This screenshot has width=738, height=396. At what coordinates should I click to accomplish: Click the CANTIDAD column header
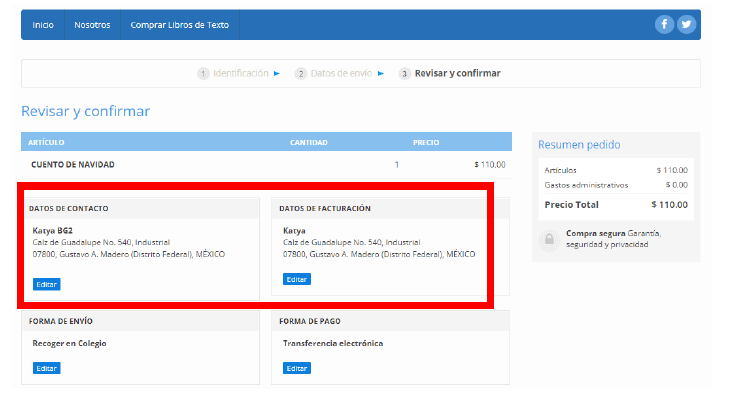309,142
